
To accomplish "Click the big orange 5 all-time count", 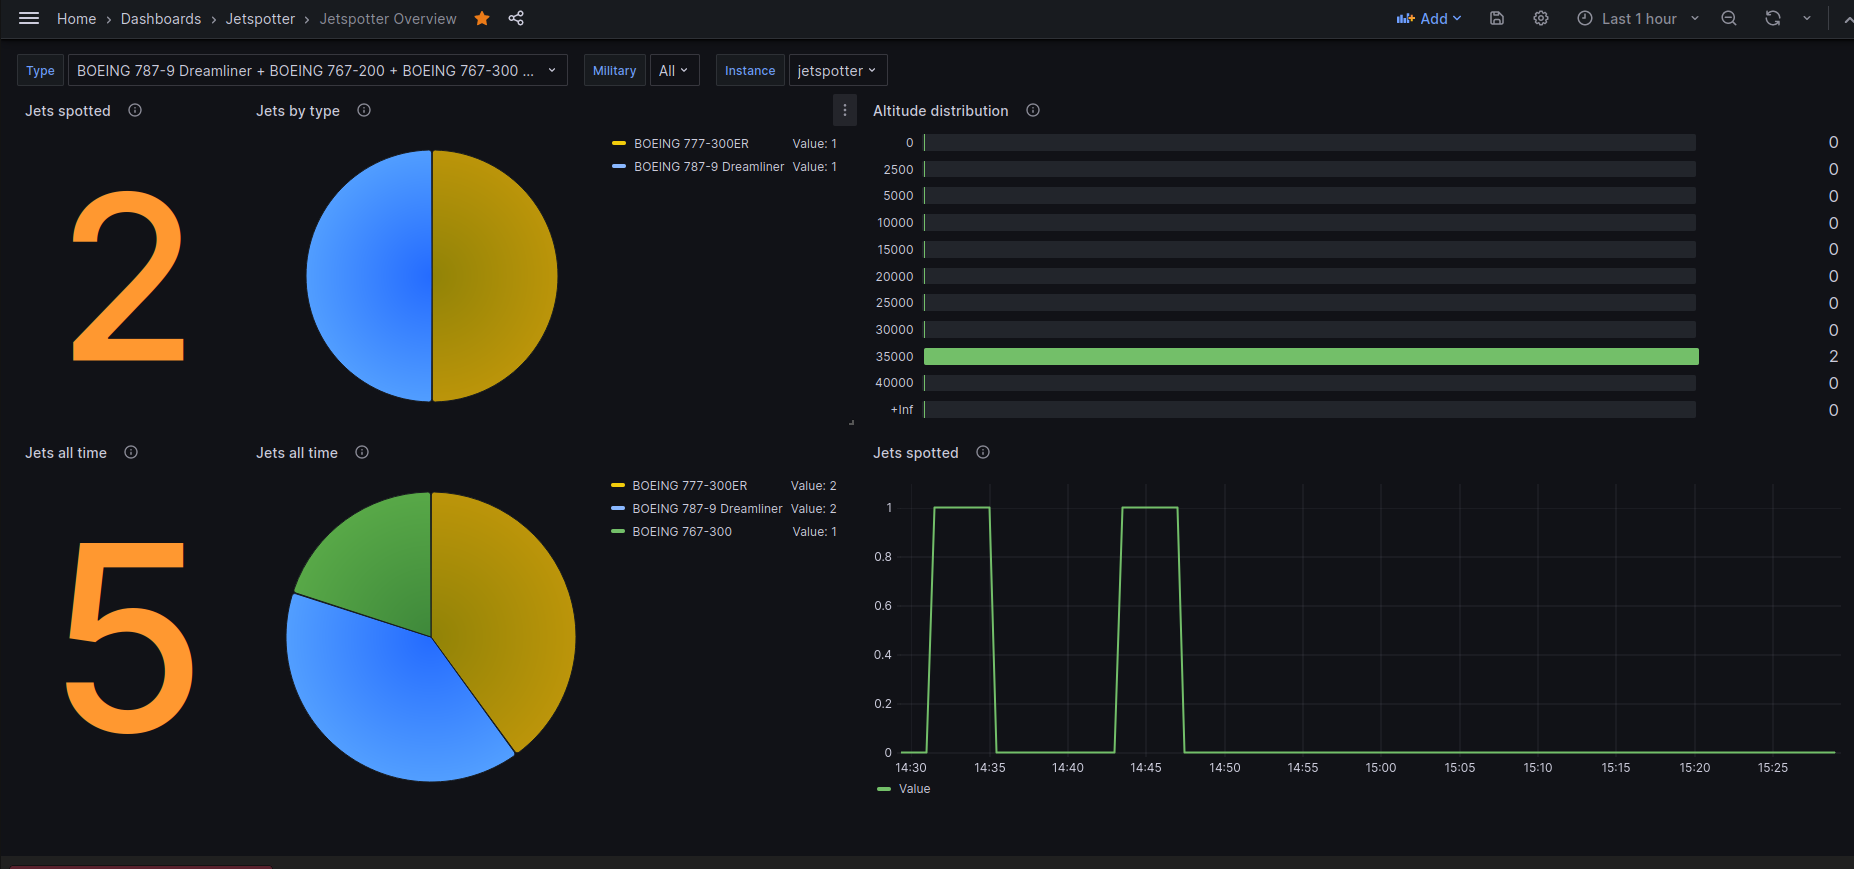I will [x=129, y=638].
